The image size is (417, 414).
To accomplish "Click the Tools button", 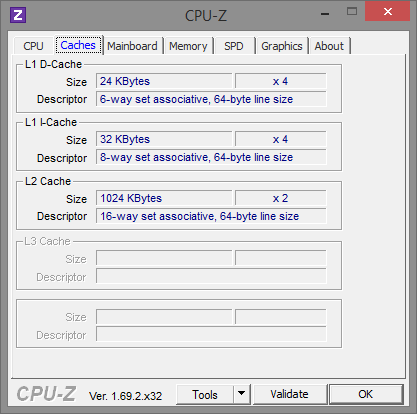I will (x=205, y=394).
